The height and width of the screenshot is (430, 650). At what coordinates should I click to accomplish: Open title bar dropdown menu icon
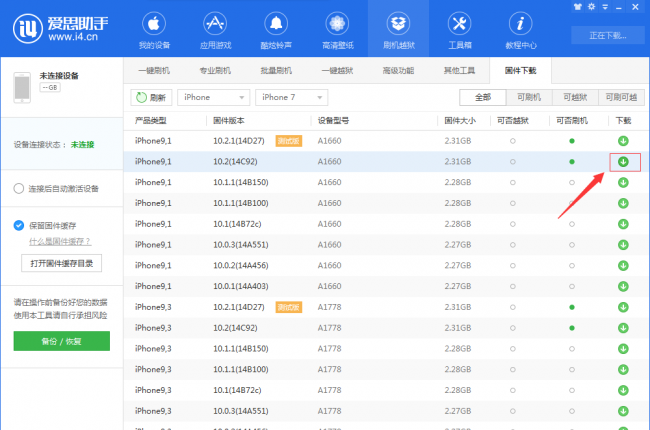click(x=605, y=7)
